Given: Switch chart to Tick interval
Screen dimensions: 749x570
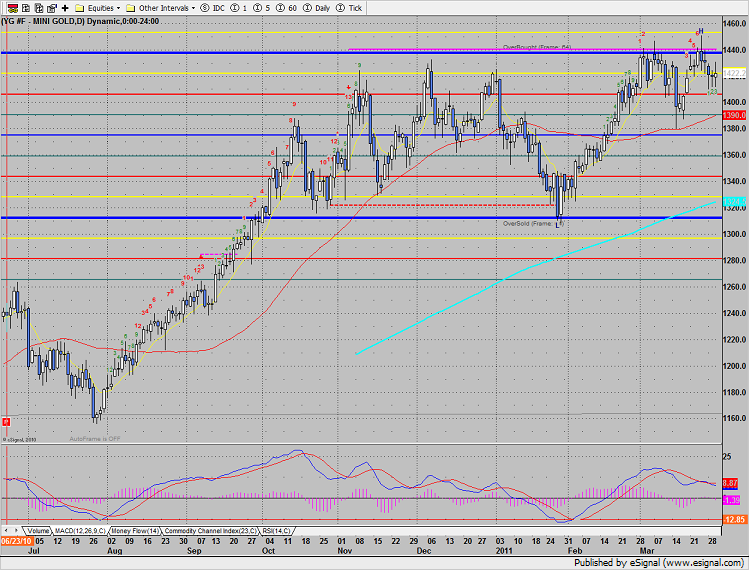Looking at the screenshot, I should [x=349, y=8].
